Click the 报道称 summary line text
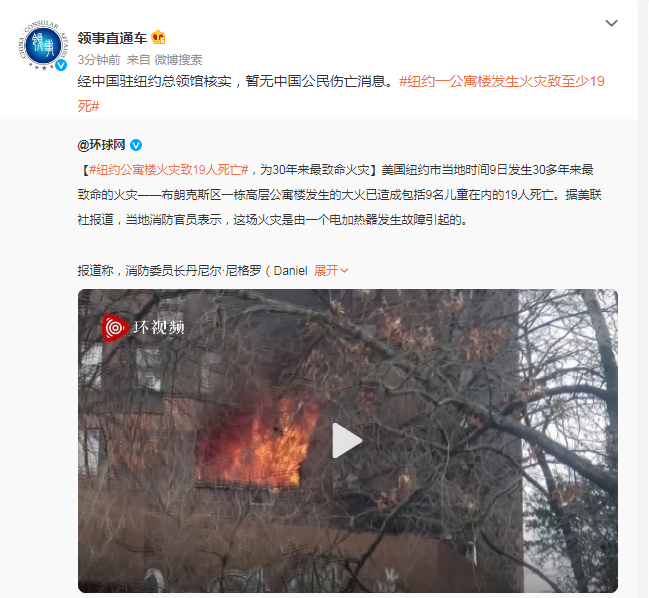 (192, 271)
